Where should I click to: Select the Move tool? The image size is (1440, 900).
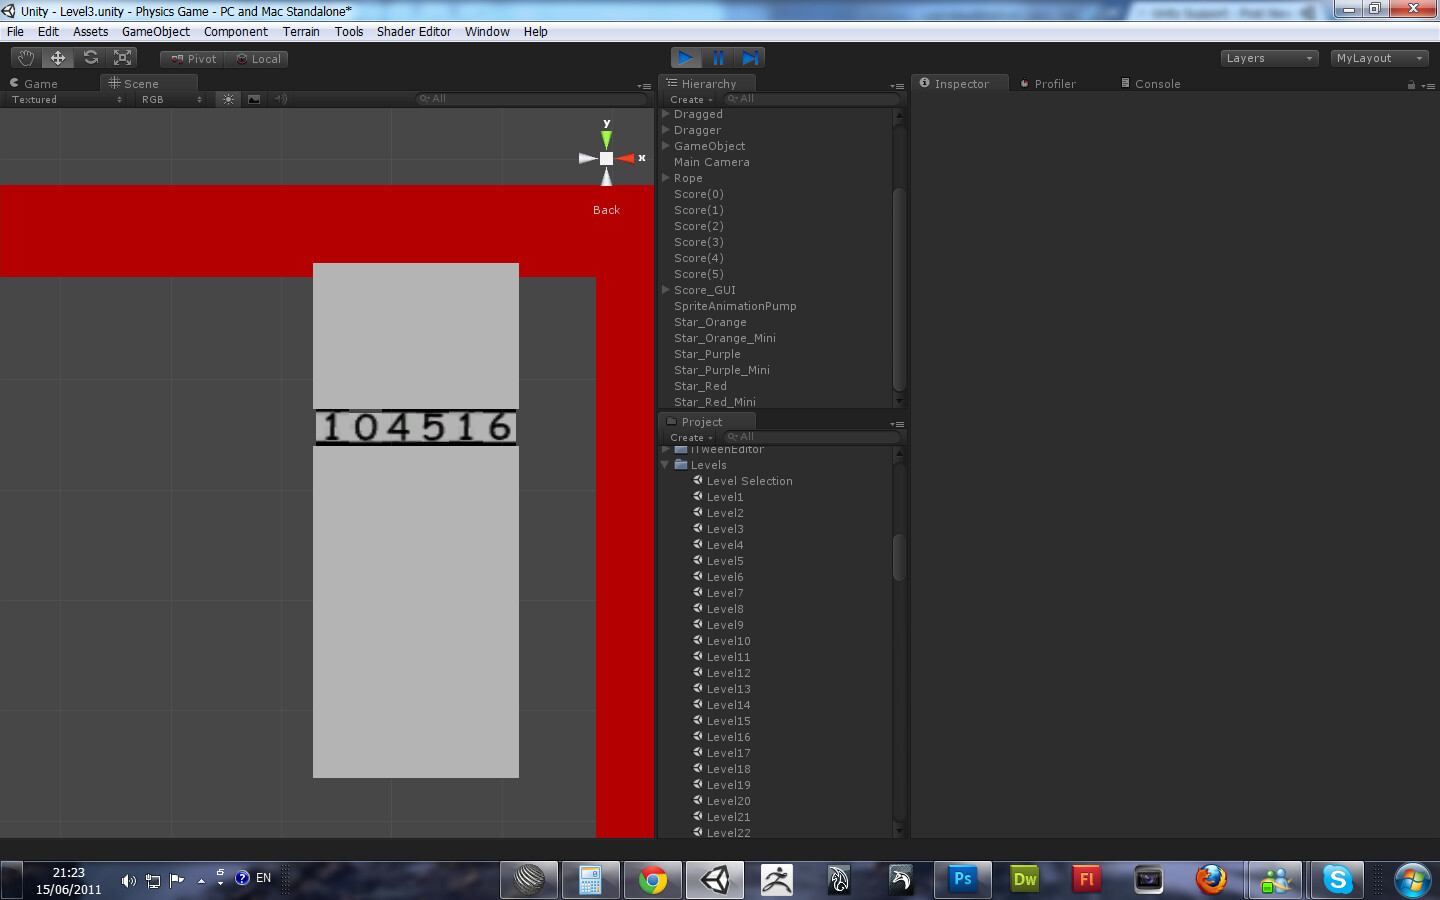pos(57,57)
